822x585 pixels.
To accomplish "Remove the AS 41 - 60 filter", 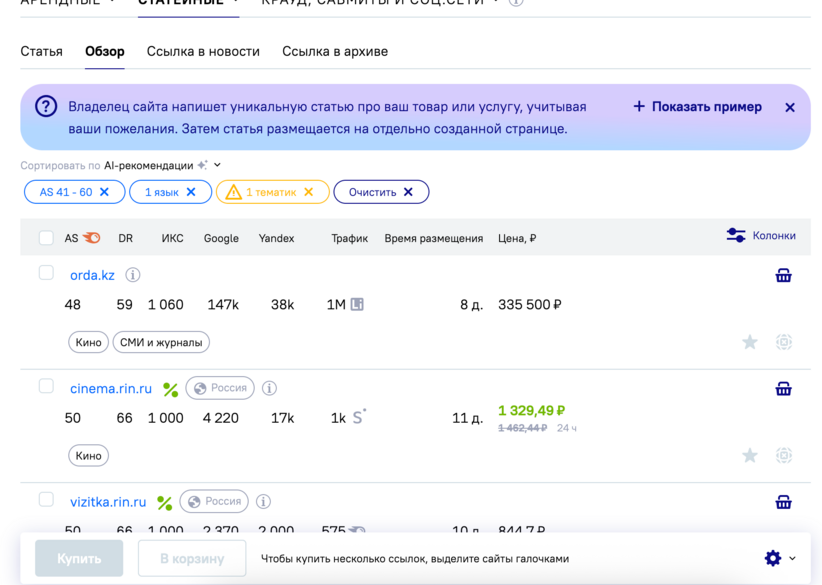I will 105,192.
